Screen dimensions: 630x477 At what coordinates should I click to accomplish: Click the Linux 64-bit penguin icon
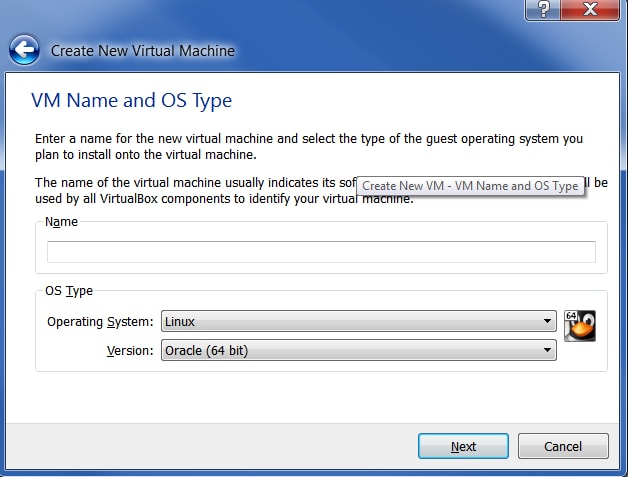point(580,326)
